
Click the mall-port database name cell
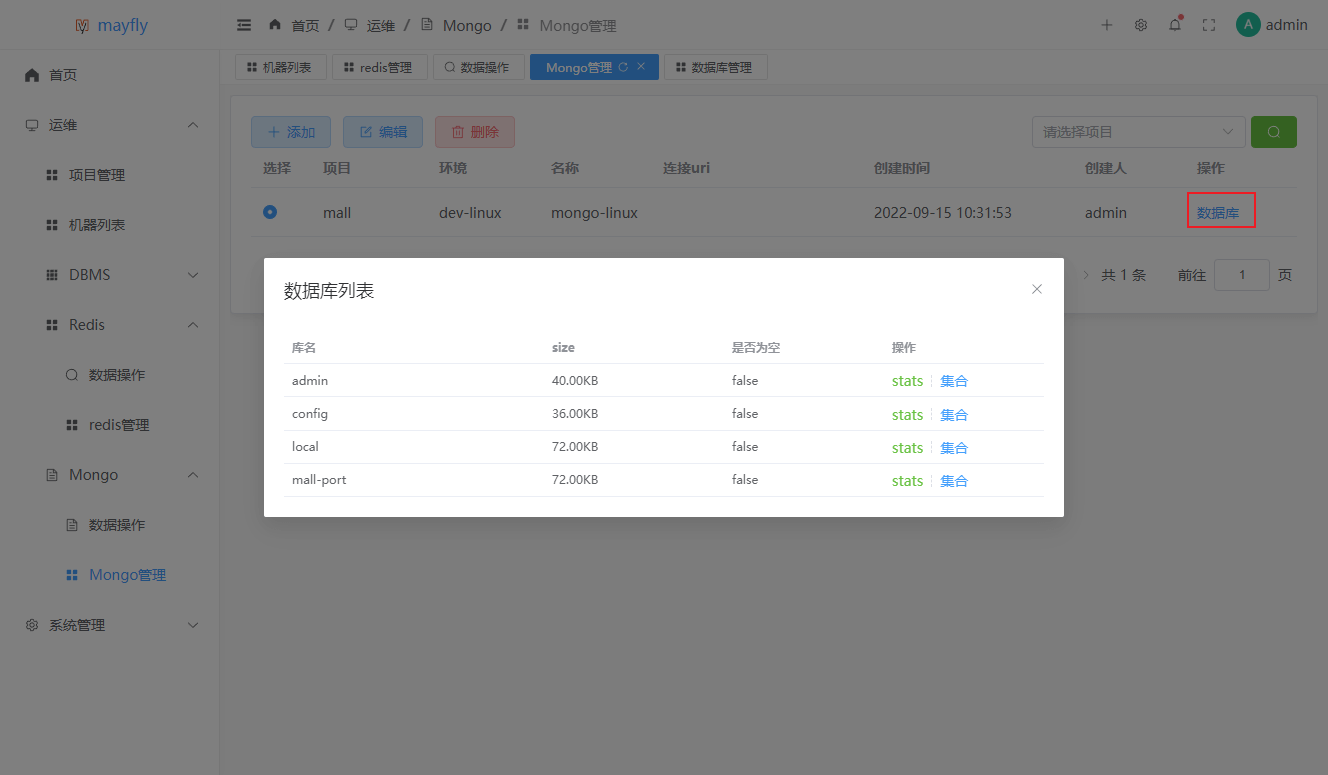click(x=319, y=480)
